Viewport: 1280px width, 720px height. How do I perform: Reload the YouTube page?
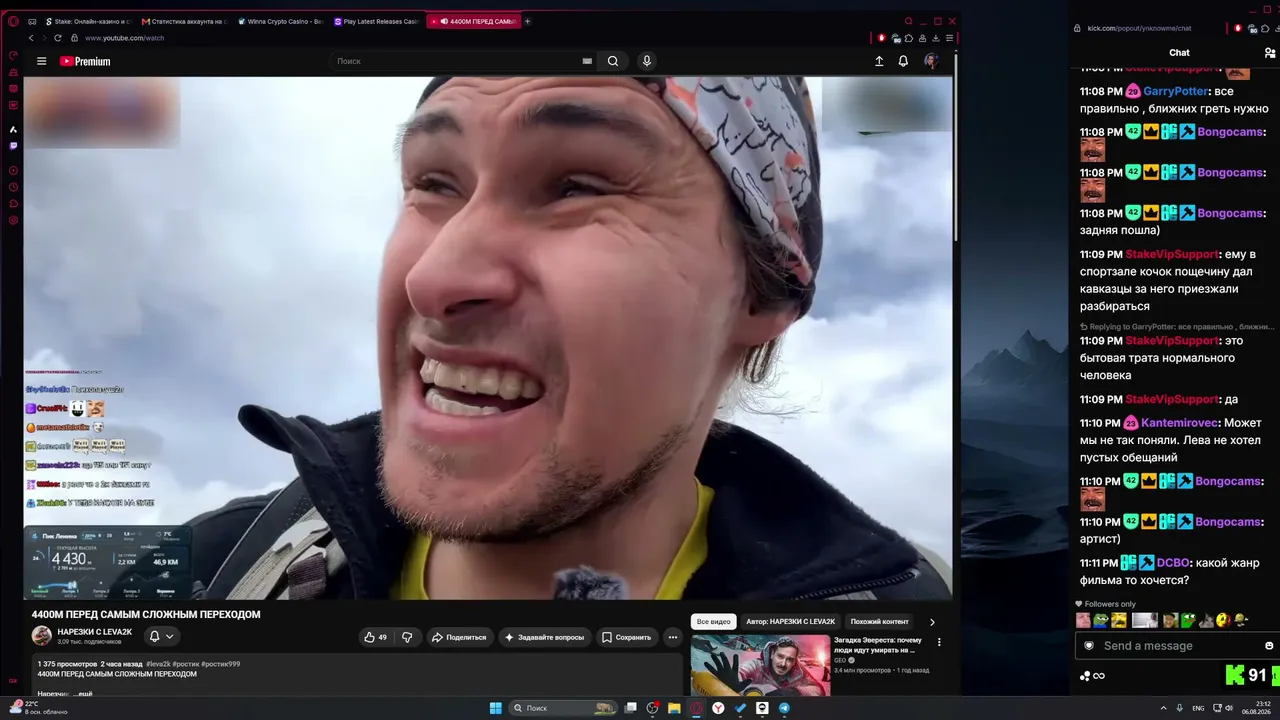(58, 38)
